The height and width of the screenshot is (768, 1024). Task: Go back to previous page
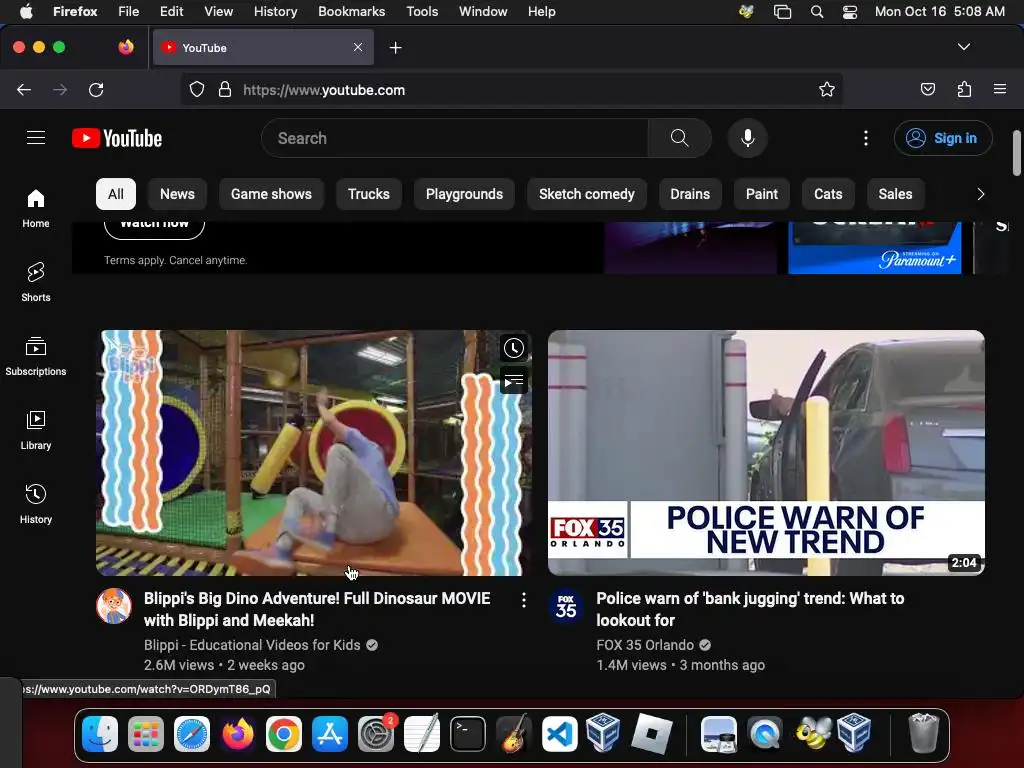point(24,89)
